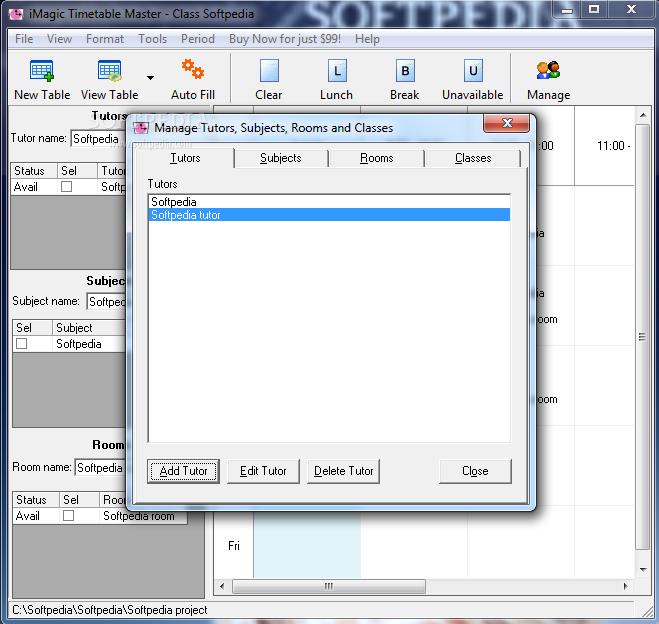The width and height of the screenshot is (659, 624).
Task: Click the Status header in rooms table
Action: 36,500
